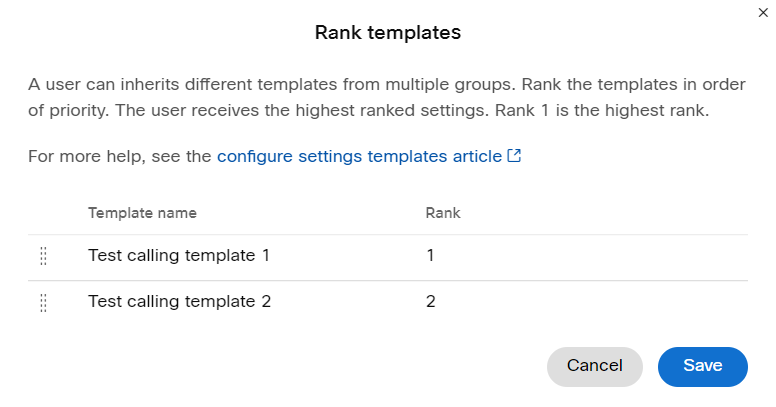Grab the drag handle for Test calling template 2
Viewport: 776px width, 407px height.
pyautogui.click(x=44, y=303)
